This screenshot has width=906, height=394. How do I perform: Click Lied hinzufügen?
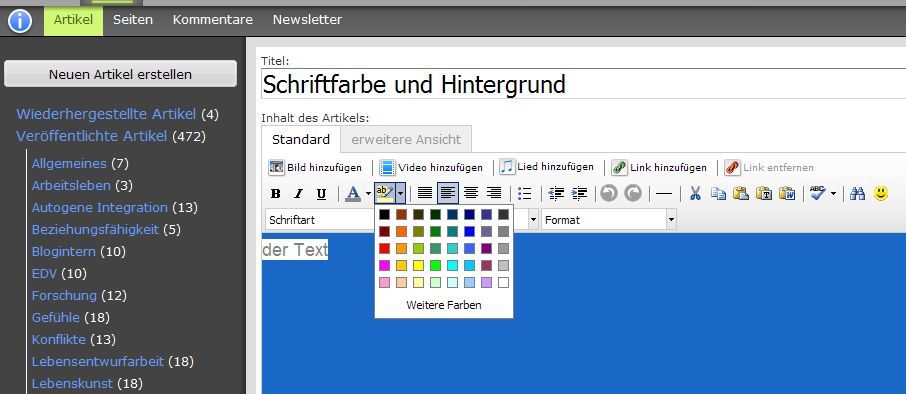coord(547,167)
